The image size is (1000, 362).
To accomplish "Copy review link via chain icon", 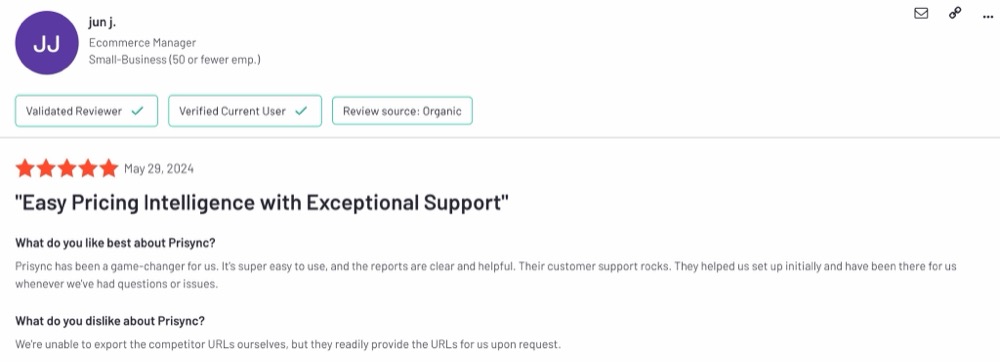I will click(x=955, y=13).
